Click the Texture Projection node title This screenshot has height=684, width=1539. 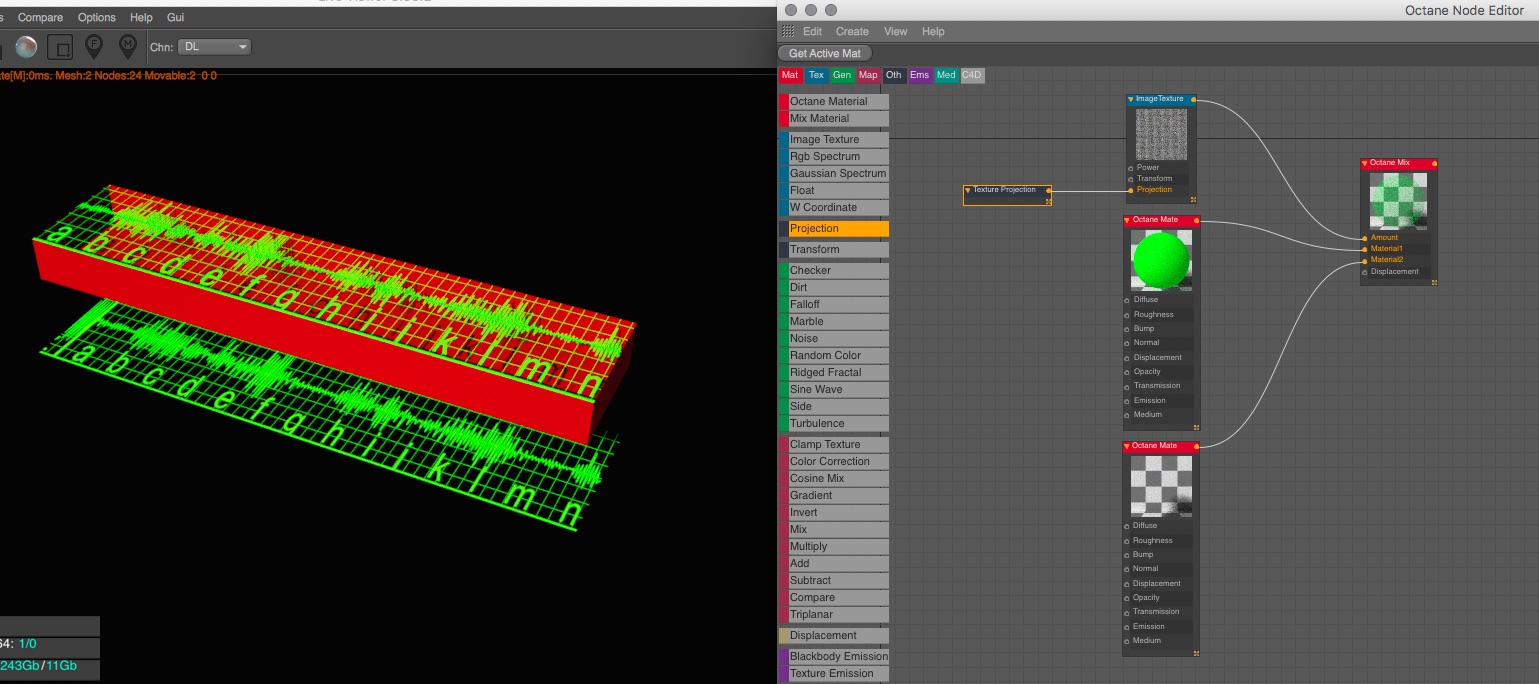point(1005,190)
